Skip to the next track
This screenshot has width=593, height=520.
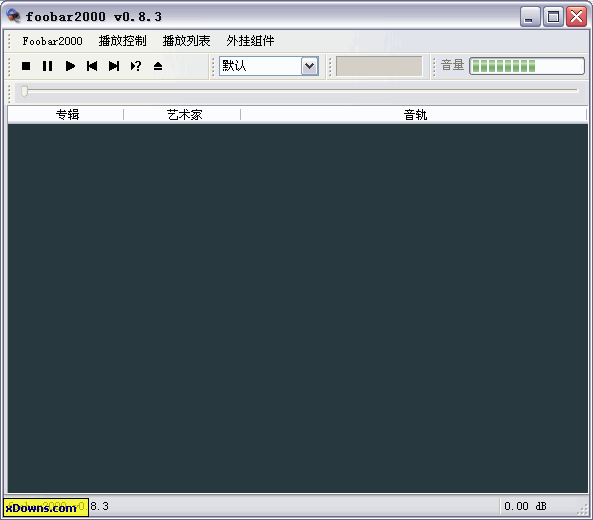click(114, 66)
